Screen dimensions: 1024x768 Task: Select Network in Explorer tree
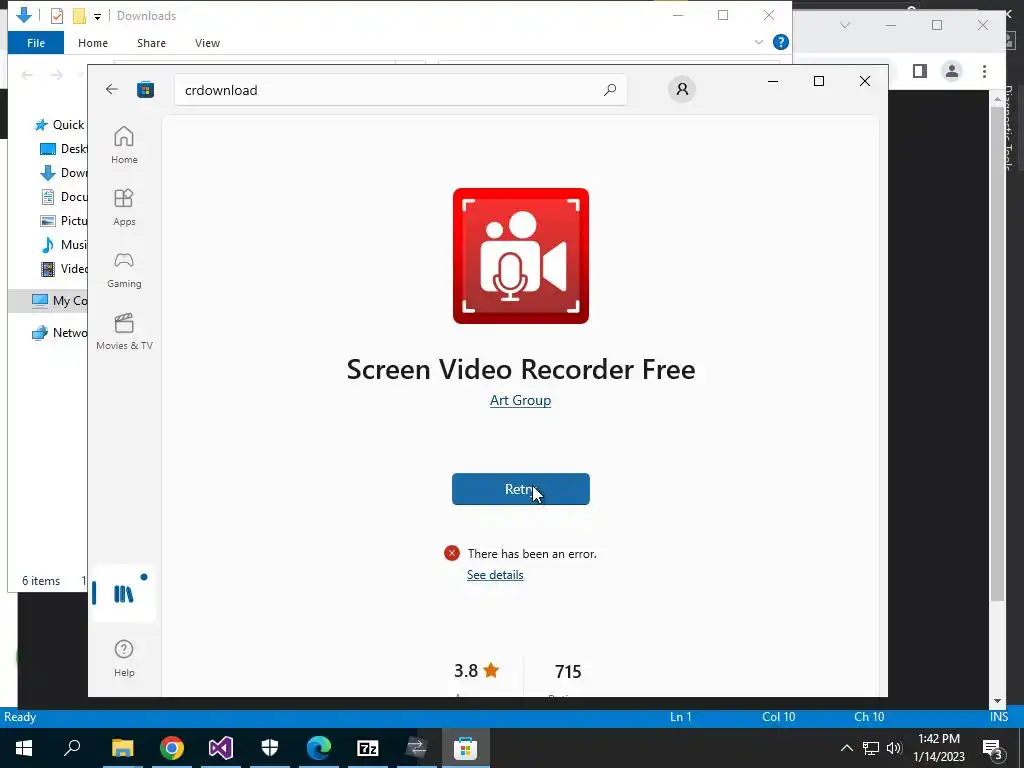(59, 332)
